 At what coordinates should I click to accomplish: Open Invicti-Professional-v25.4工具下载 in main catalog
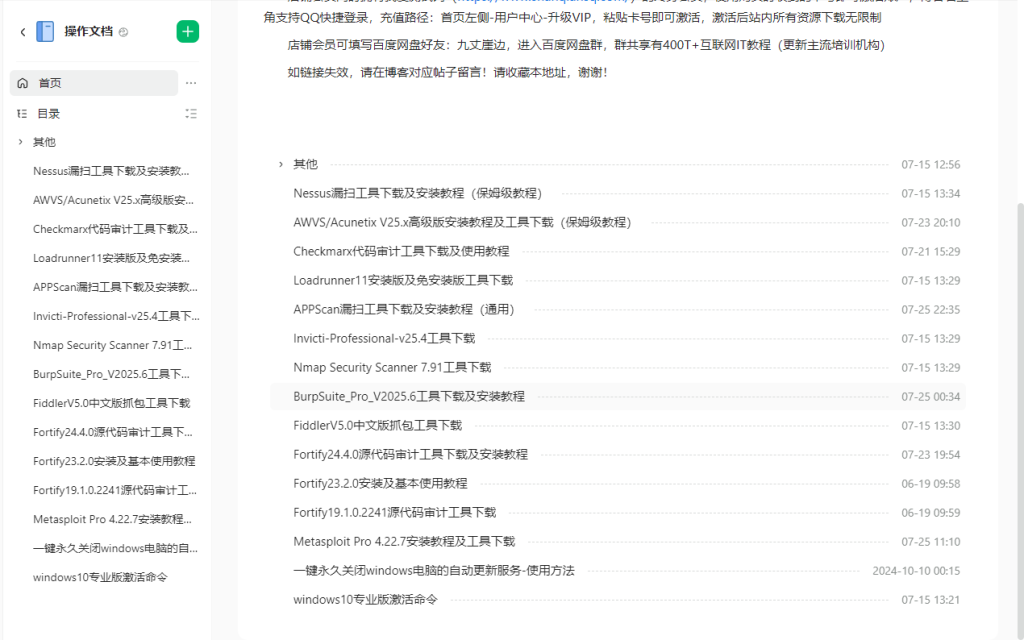(x=384, y=338)
